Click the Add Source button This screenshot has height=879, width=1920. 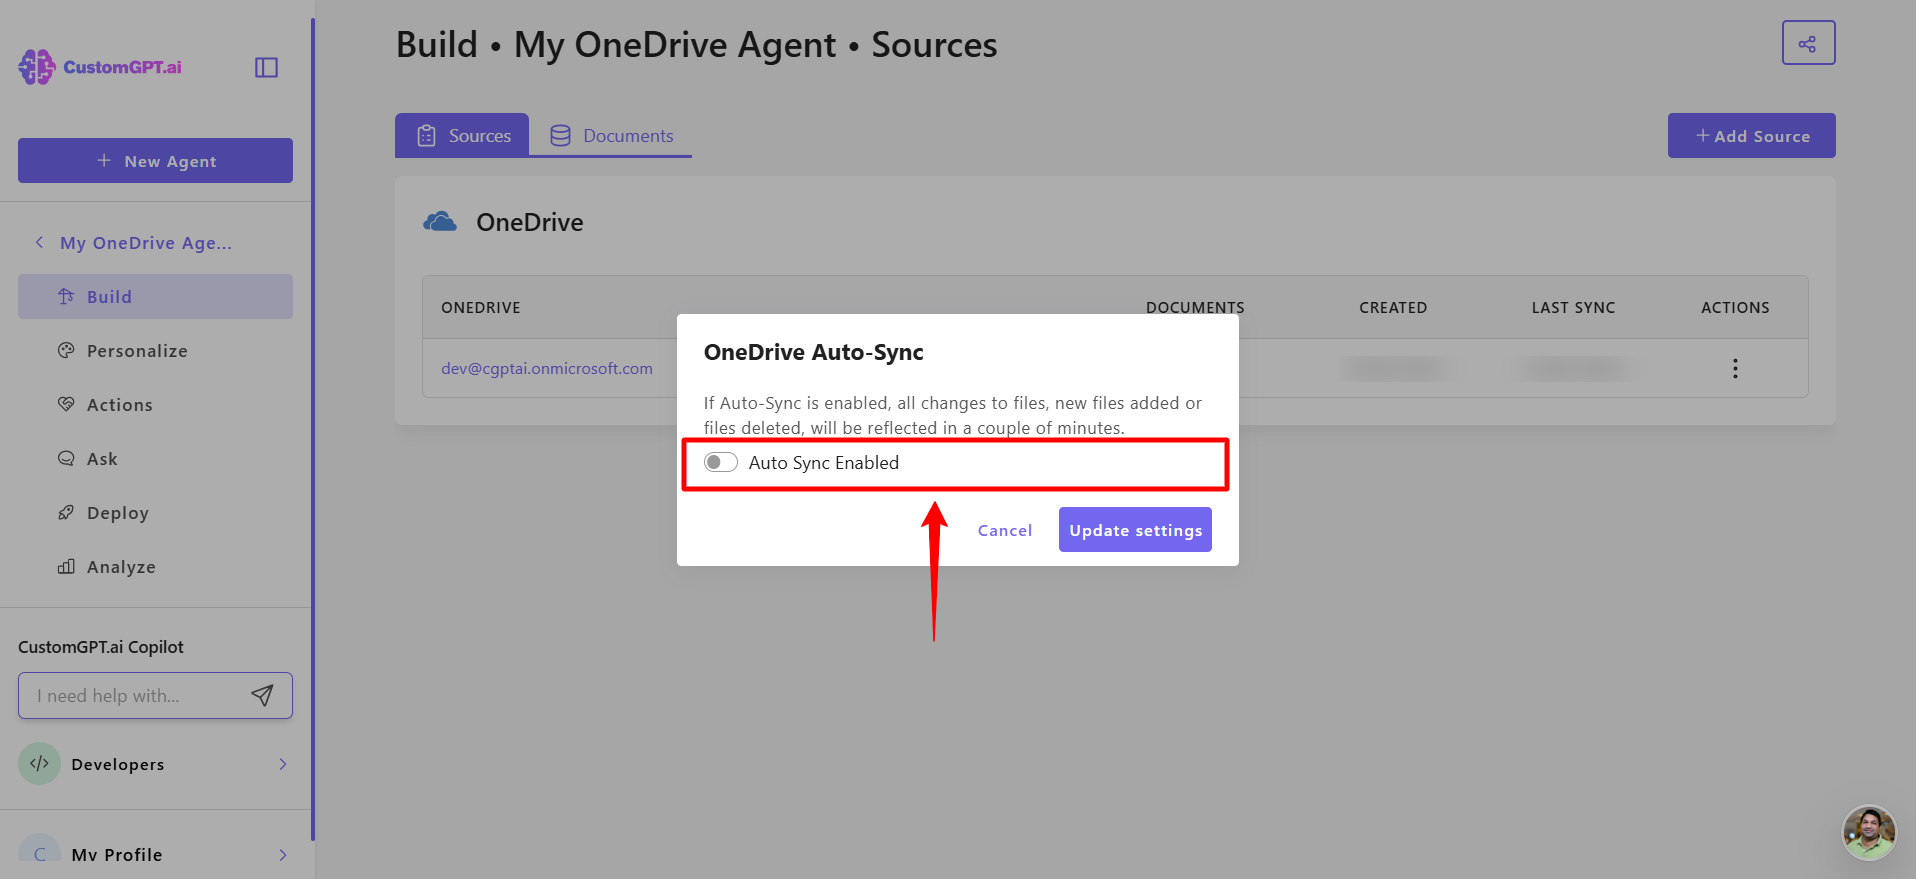coord(1751,135)
